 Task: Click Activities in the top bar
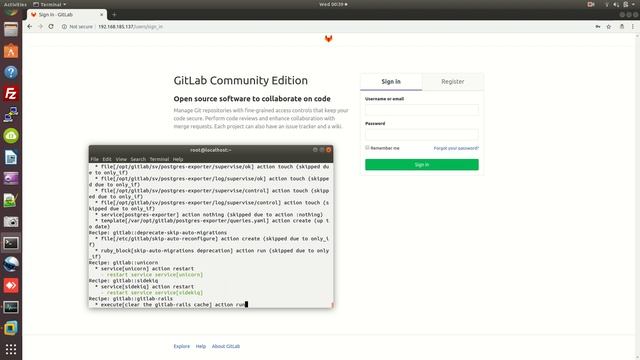[x=15, y=4]
